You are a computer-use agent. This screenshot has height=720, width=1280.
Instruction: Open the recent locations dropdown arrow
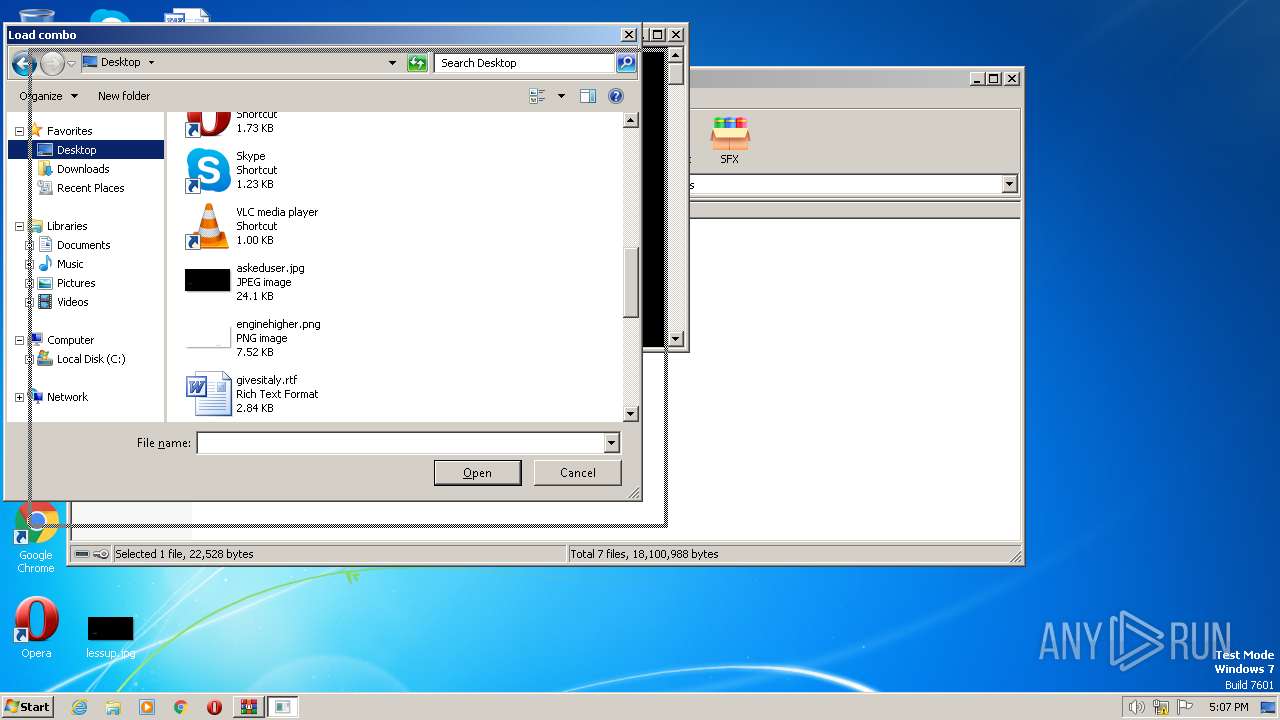coord(71,63)
